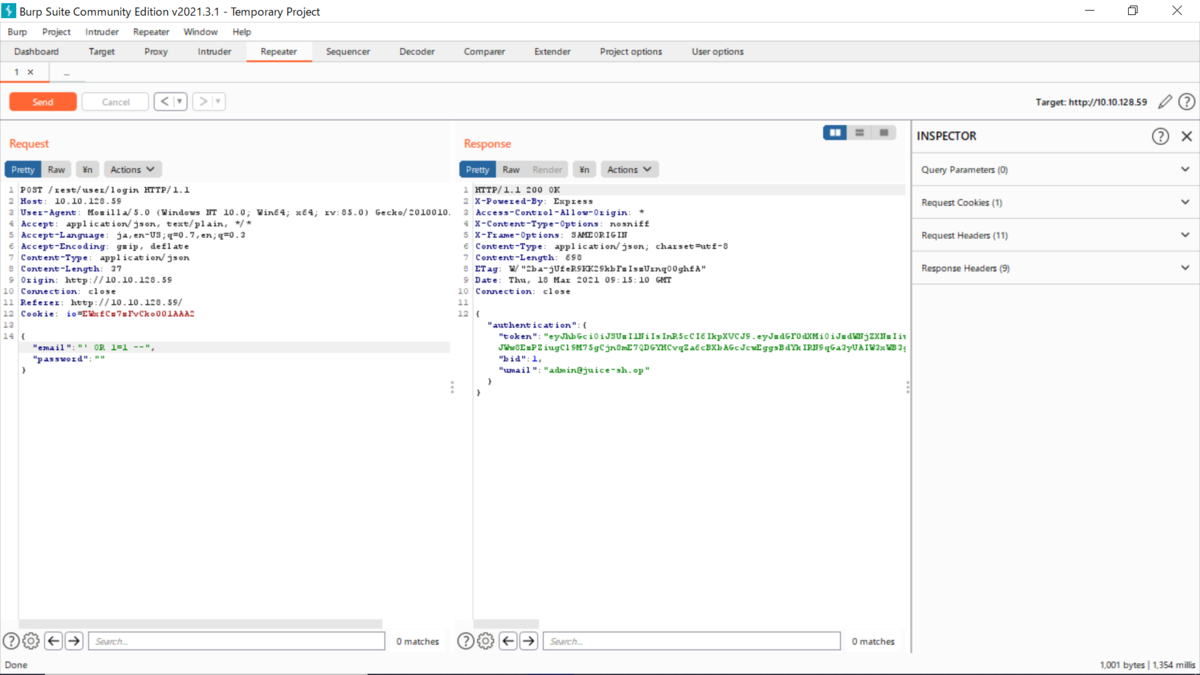Image resolution: width=1200 pixels, height=675 pixels.
Task: Select top-bottom layout icon
Action: pos(859,133)
